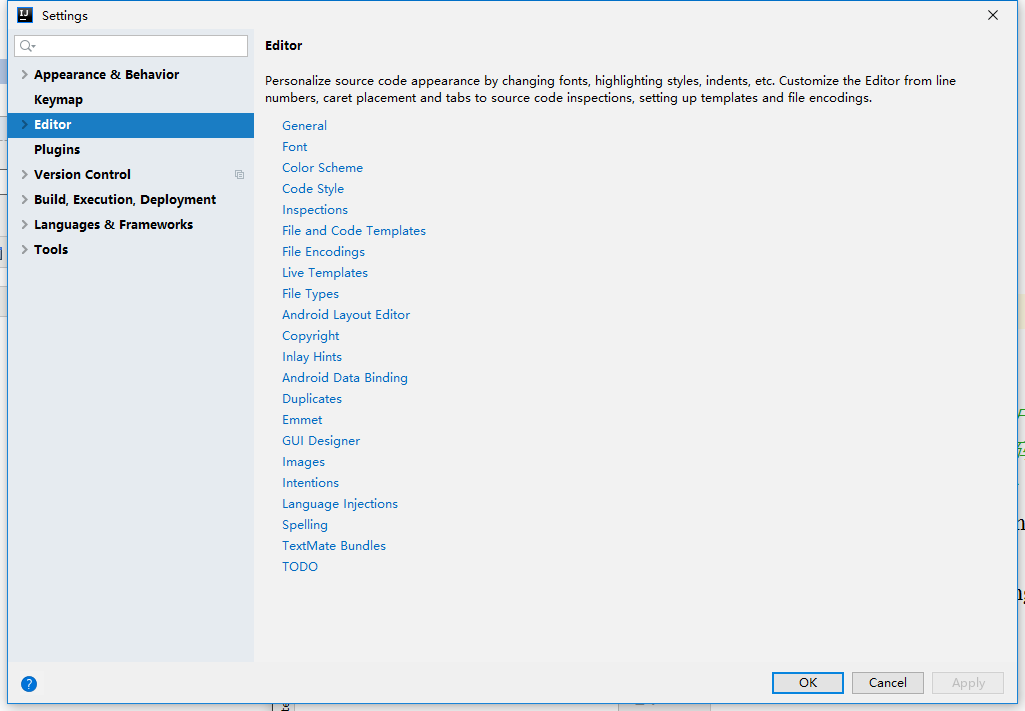Screen dimensions: 1025x711
Task: Open the Inlay Hints link
Action: coord(312,356)
